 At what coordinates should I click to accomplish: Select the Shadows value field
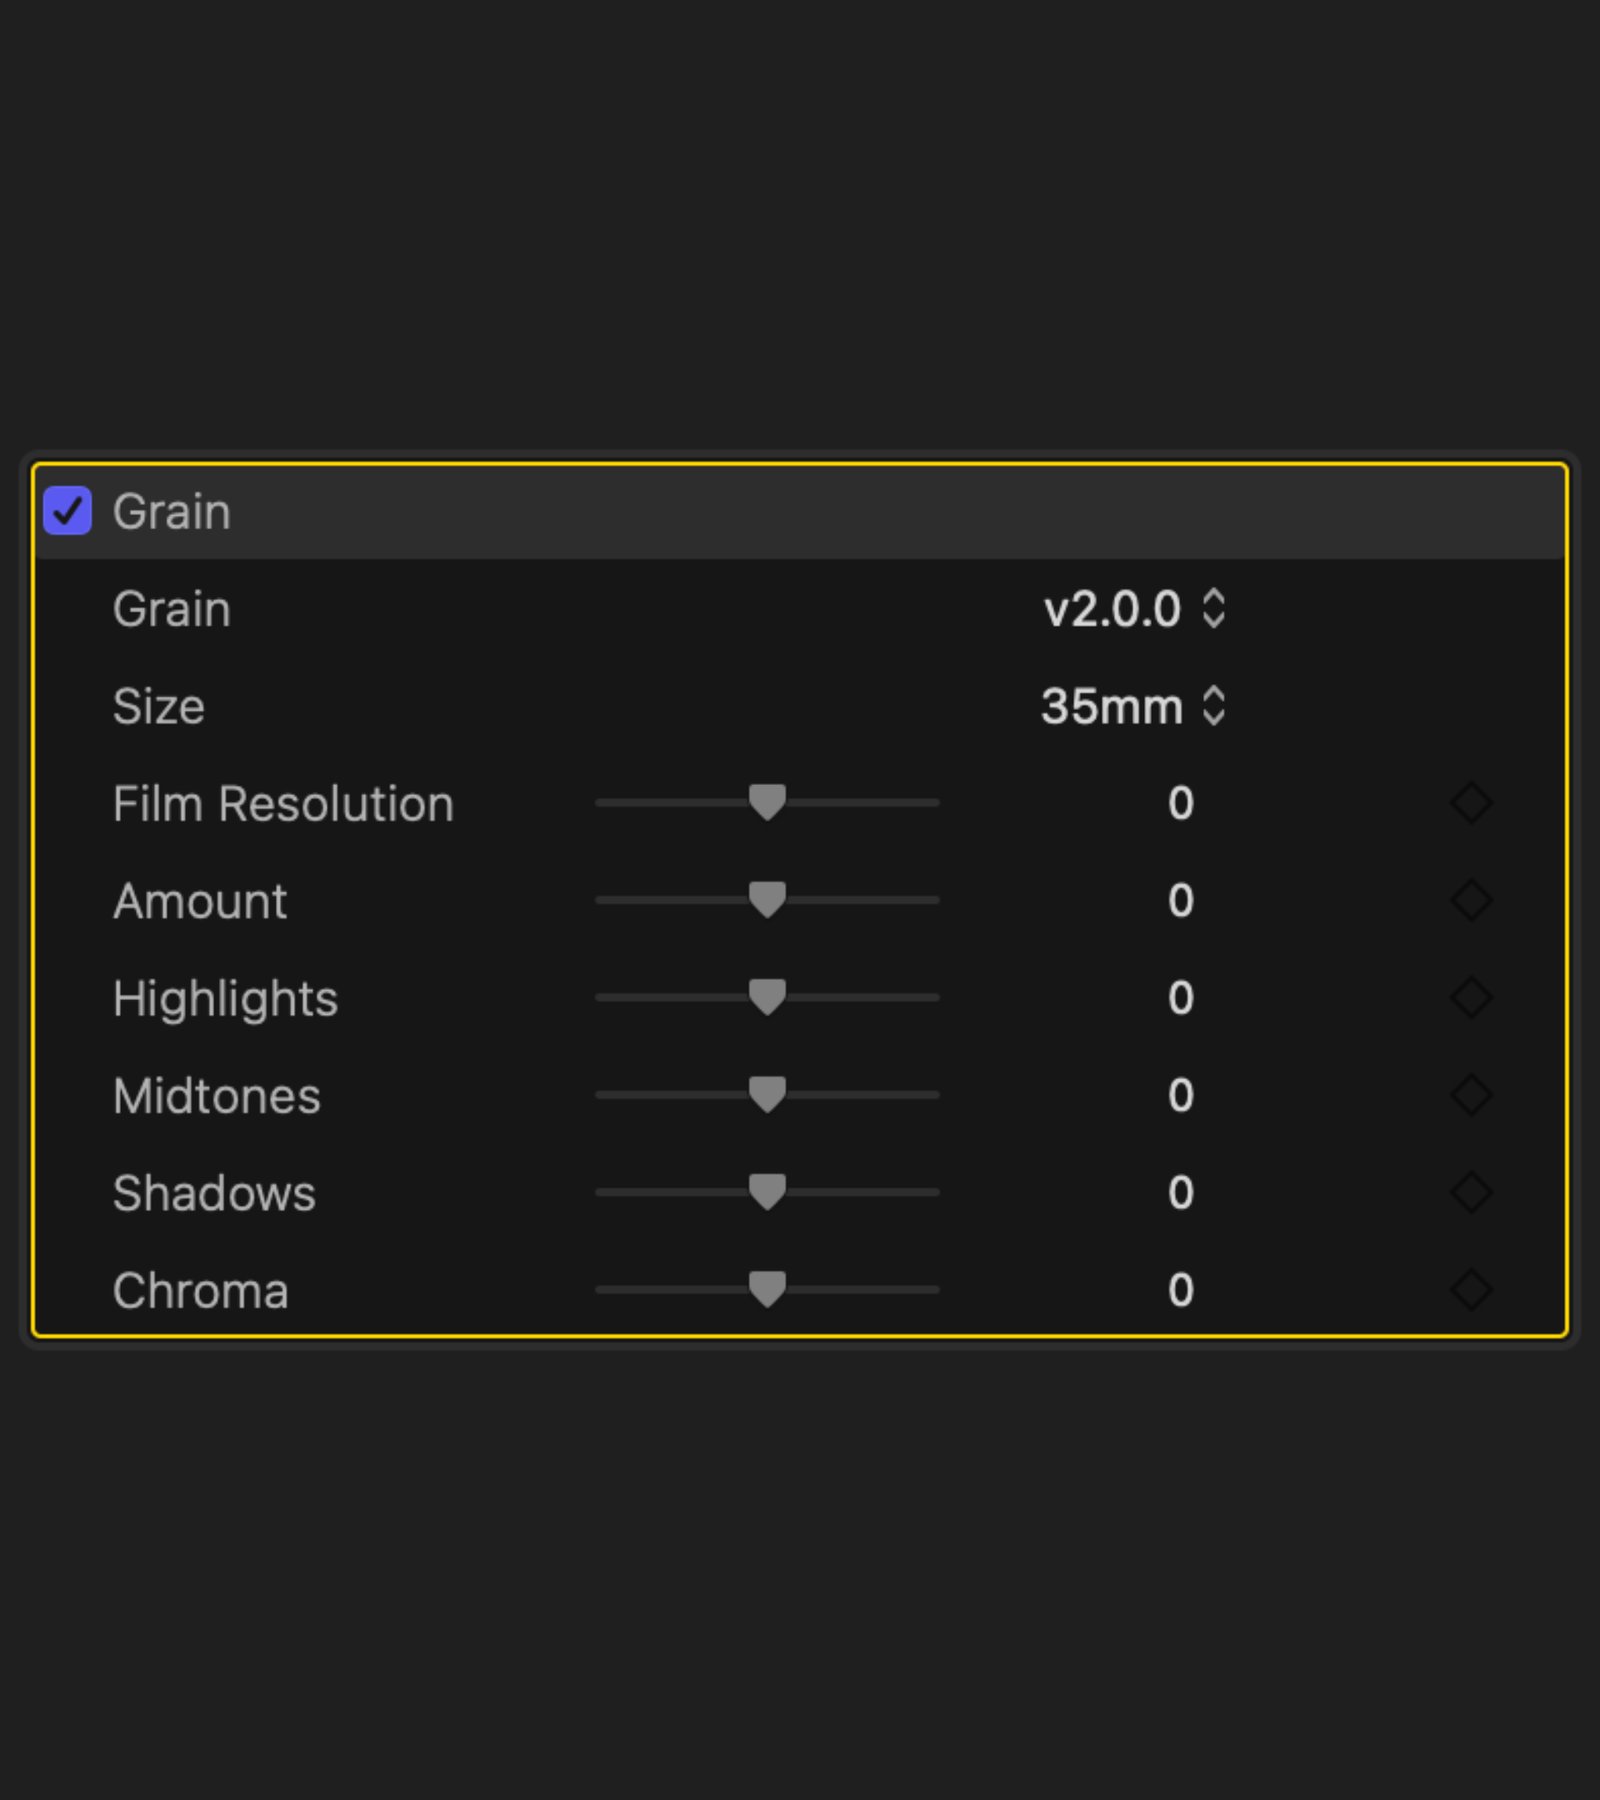coord(1180,1192)
